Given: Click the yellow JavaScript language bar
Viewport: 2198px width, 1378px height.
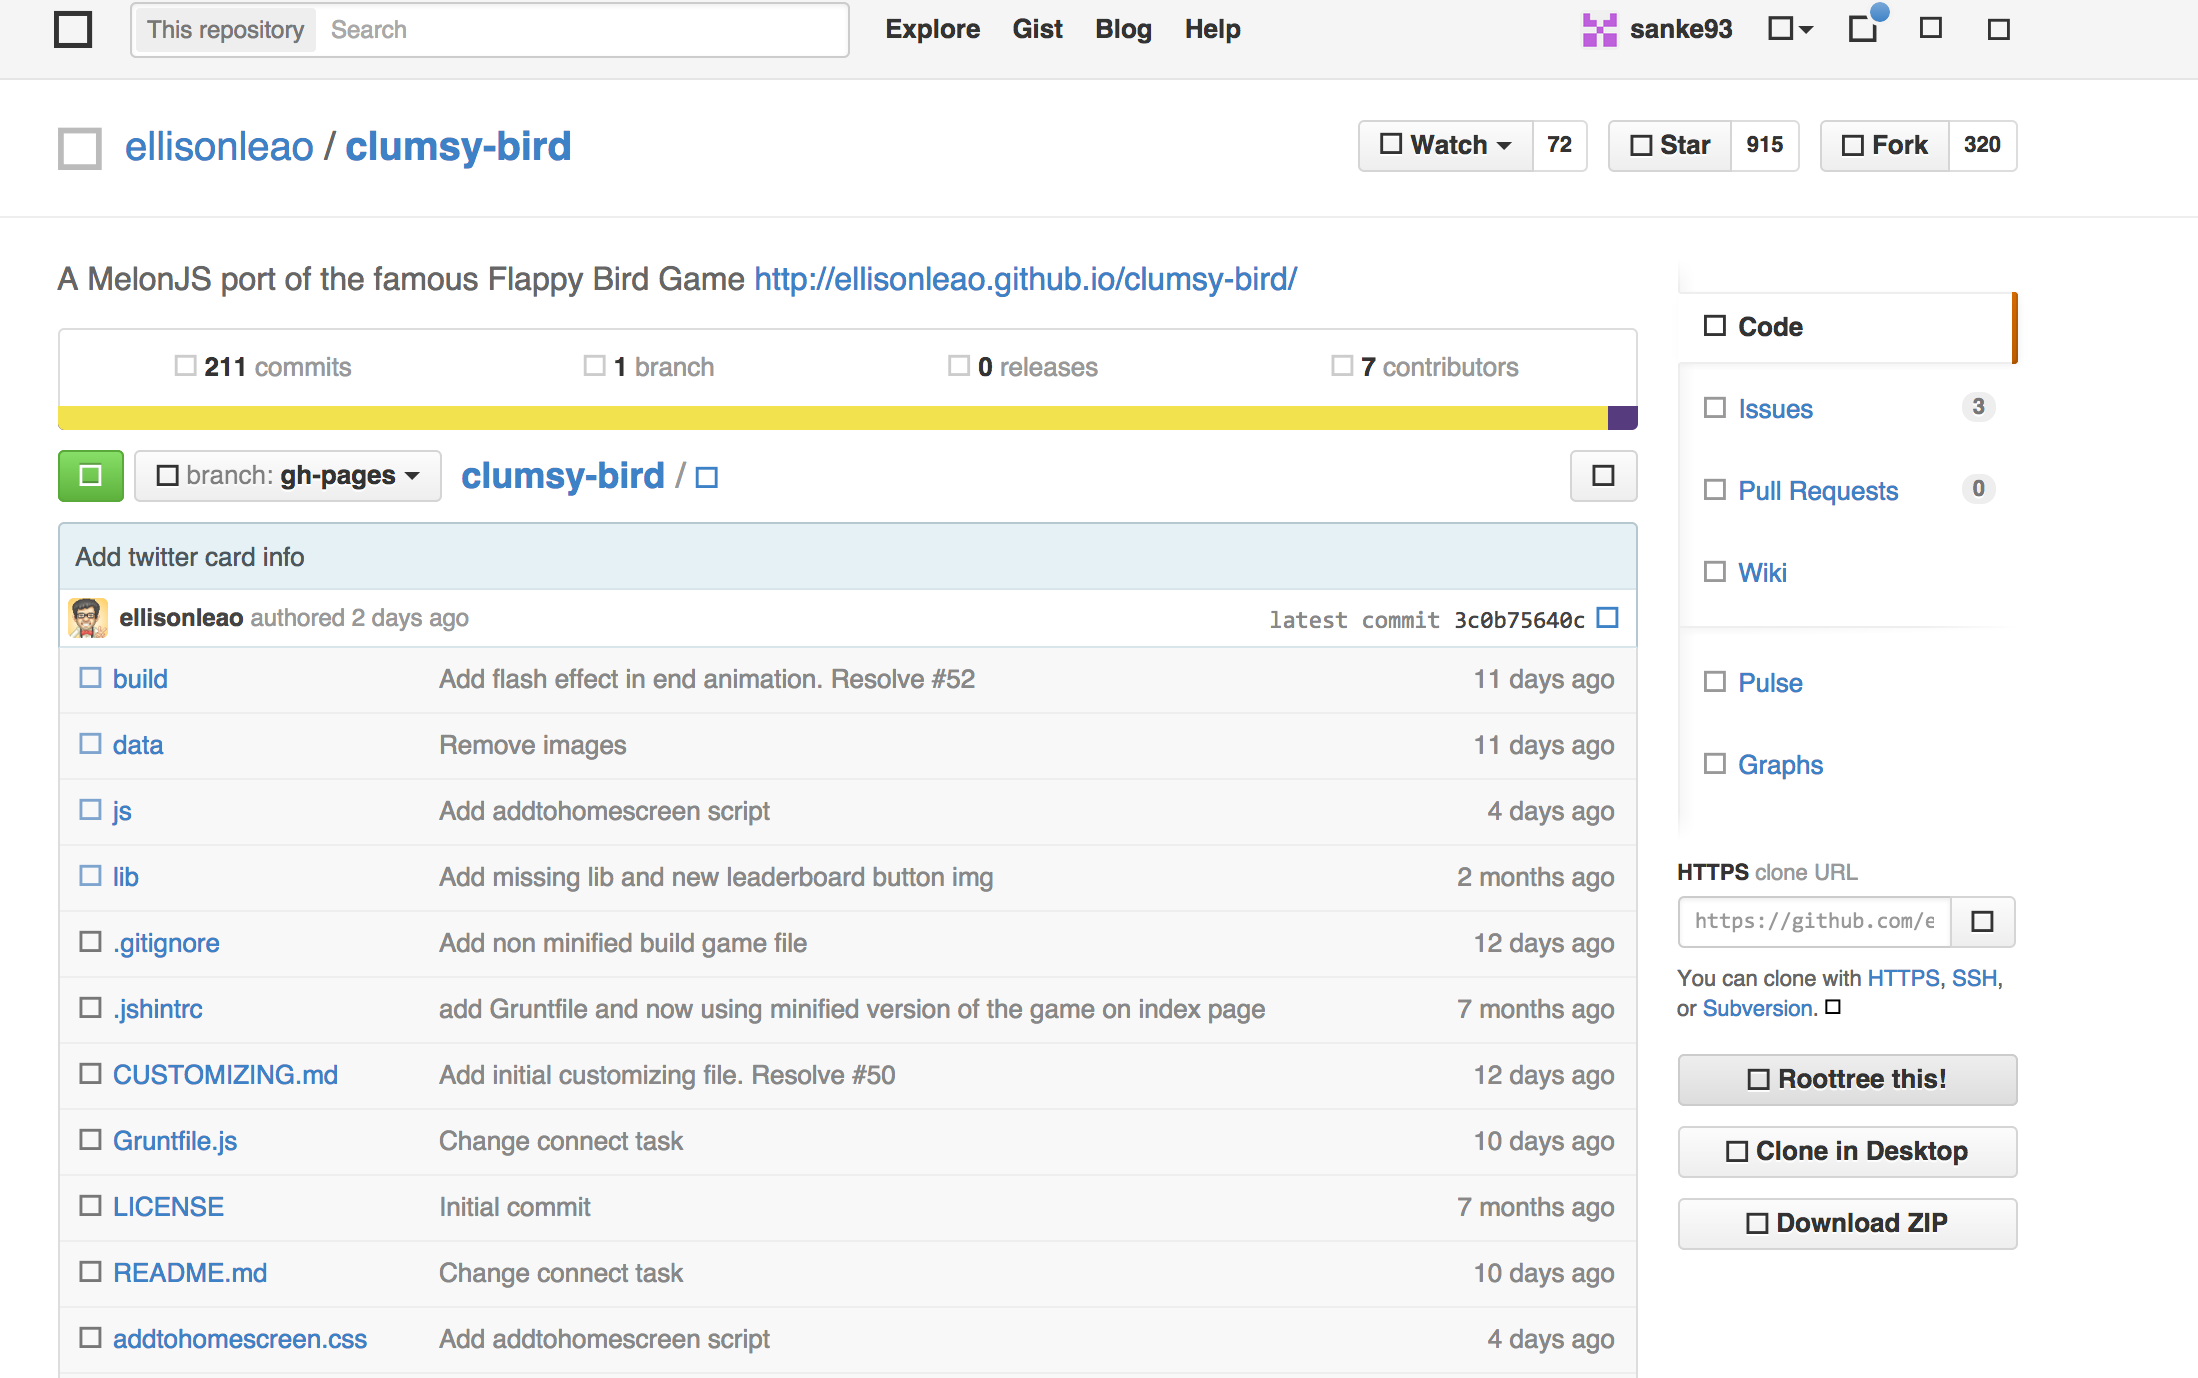Looking at the screenshot, I should (830, 418).
